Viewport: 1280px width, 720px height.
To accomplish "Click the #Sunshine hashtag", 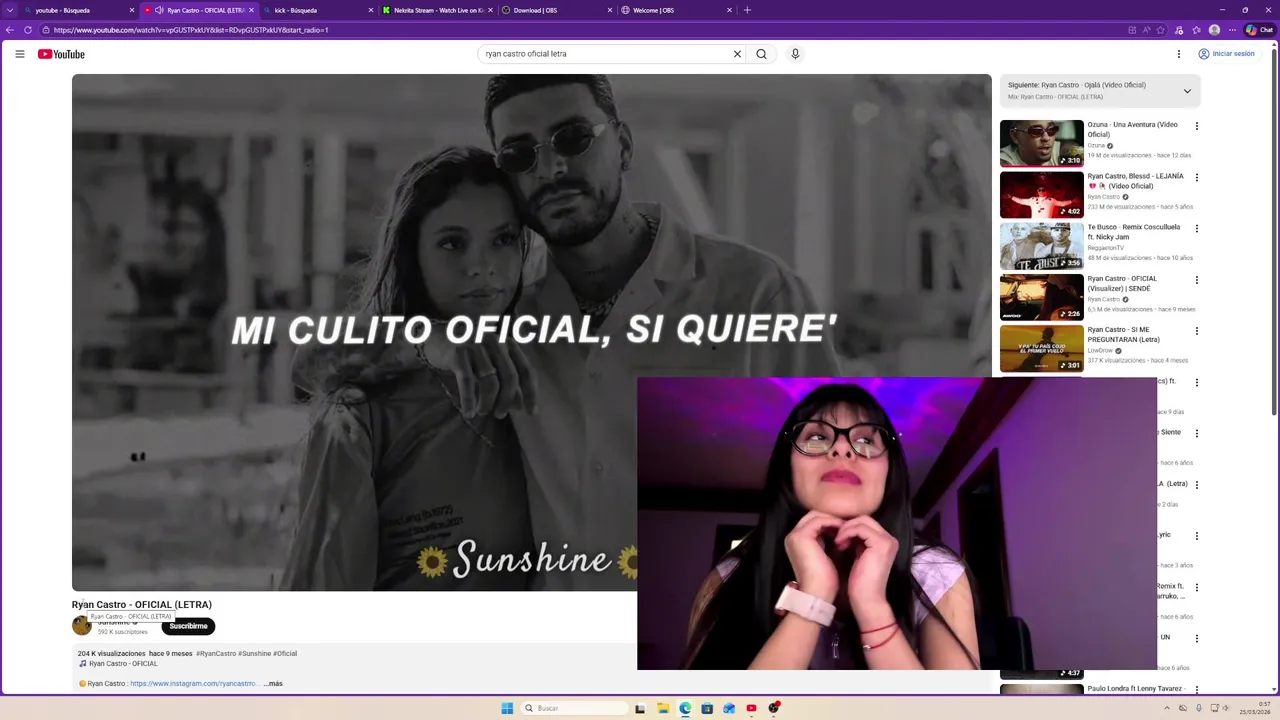I will 254,653.
